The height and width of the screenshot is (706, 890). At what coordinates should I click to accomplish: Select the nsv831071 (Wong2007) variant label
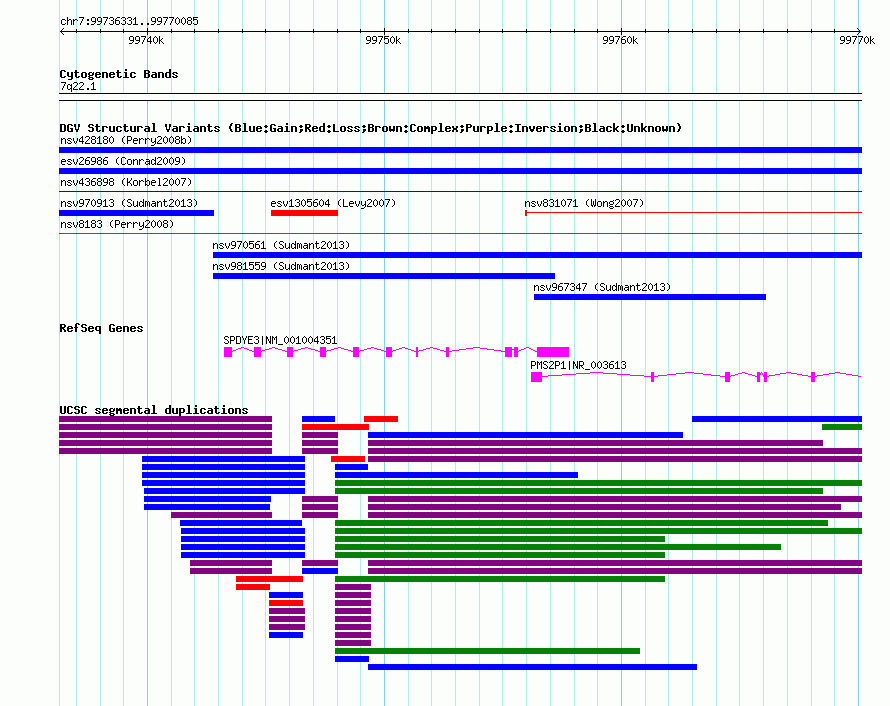(x=584, y=203)
